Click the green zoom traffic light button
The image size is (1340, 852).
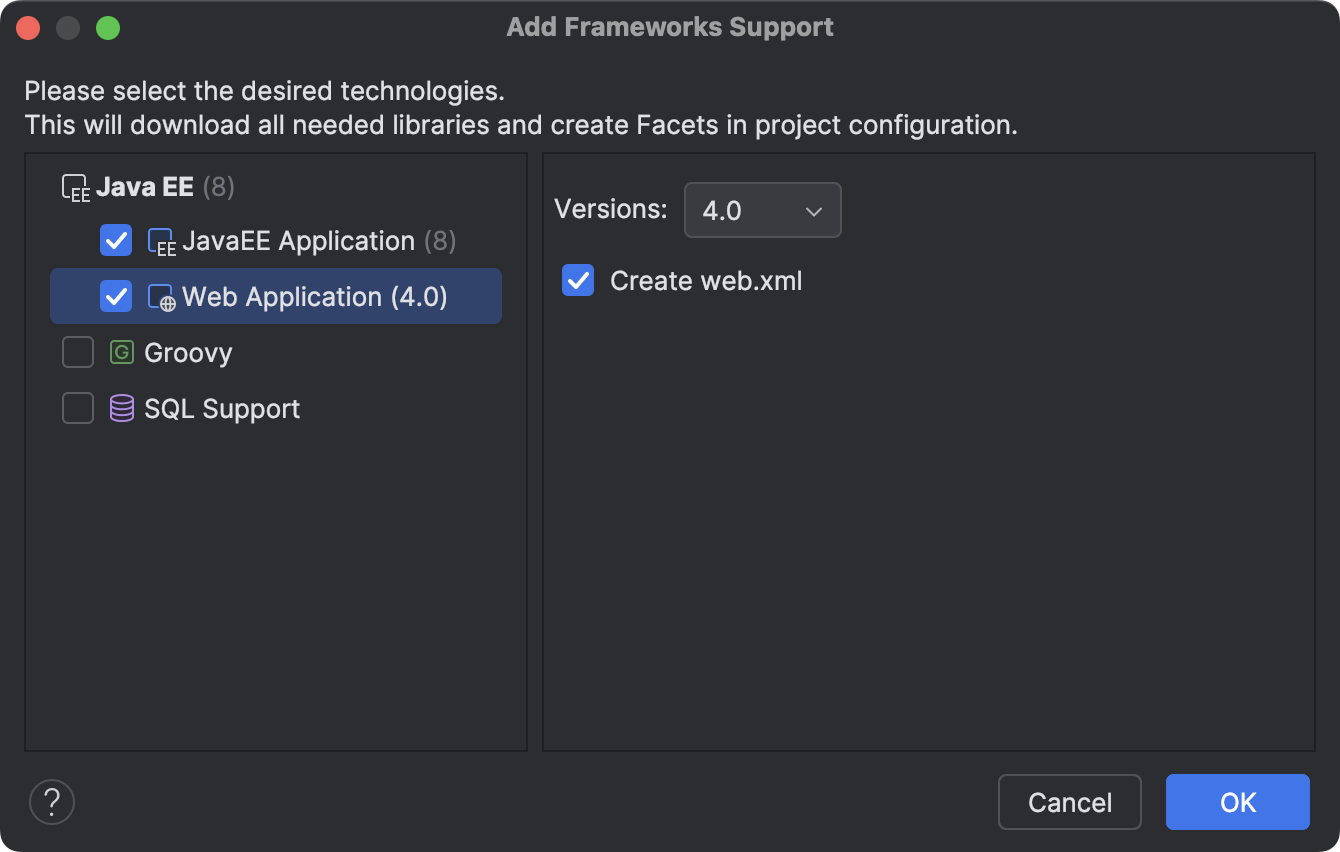[x=108, y=27]
